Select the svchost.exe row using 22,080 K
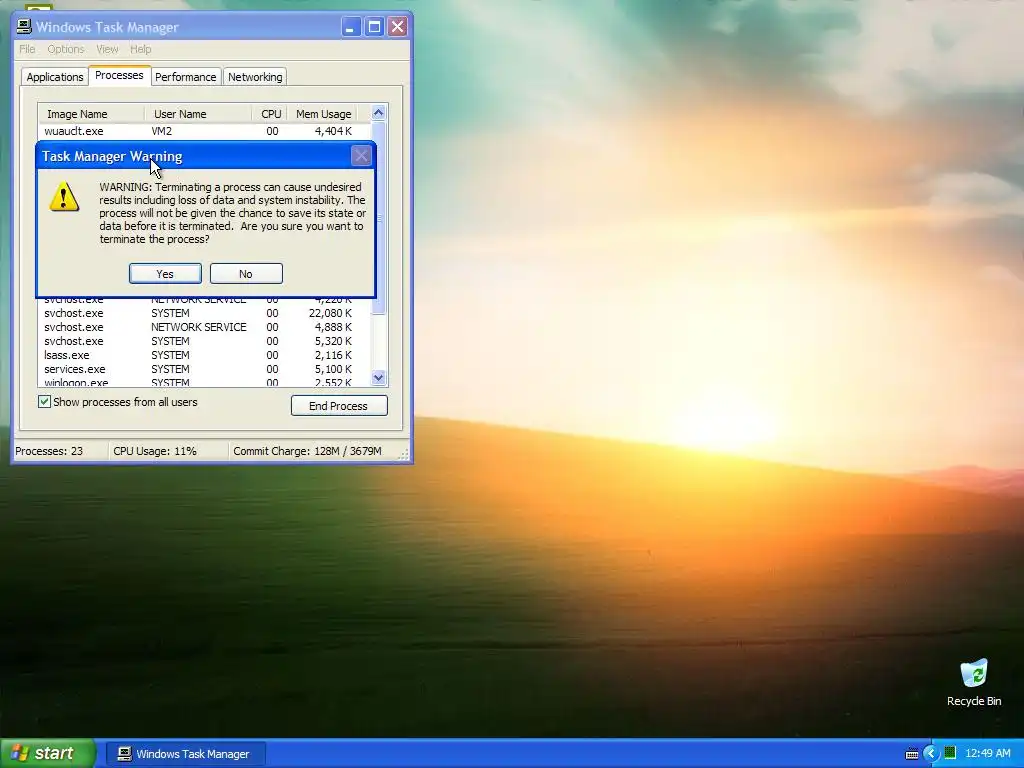 (x=204, y=313)
